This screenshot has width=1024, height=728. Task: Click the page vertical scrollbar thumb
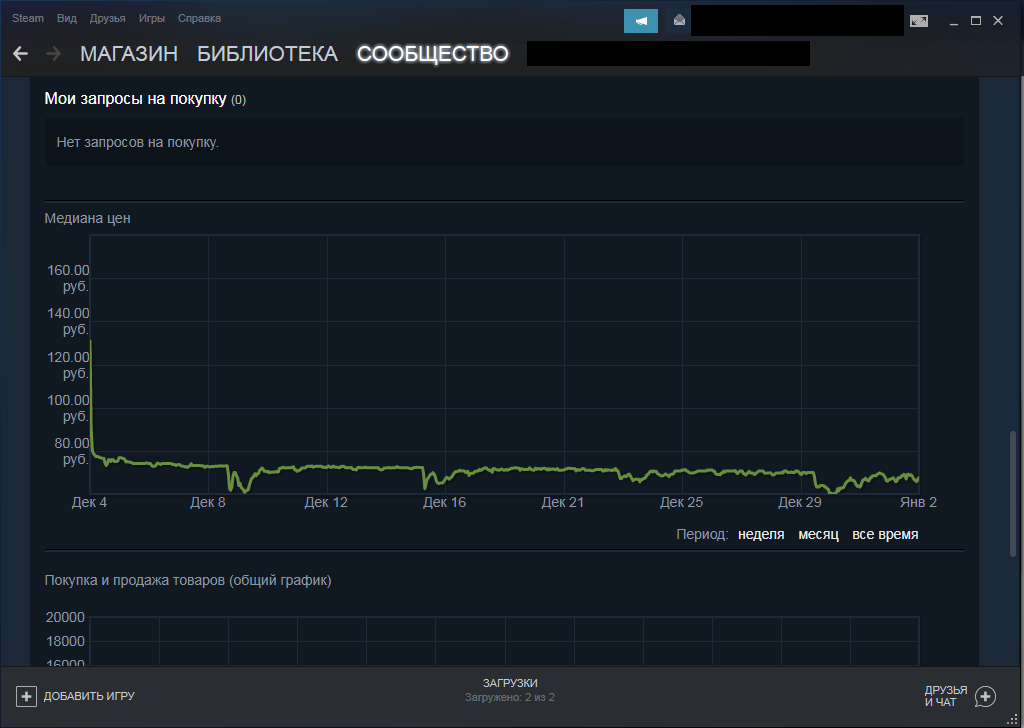click(x=1013, y=494)
